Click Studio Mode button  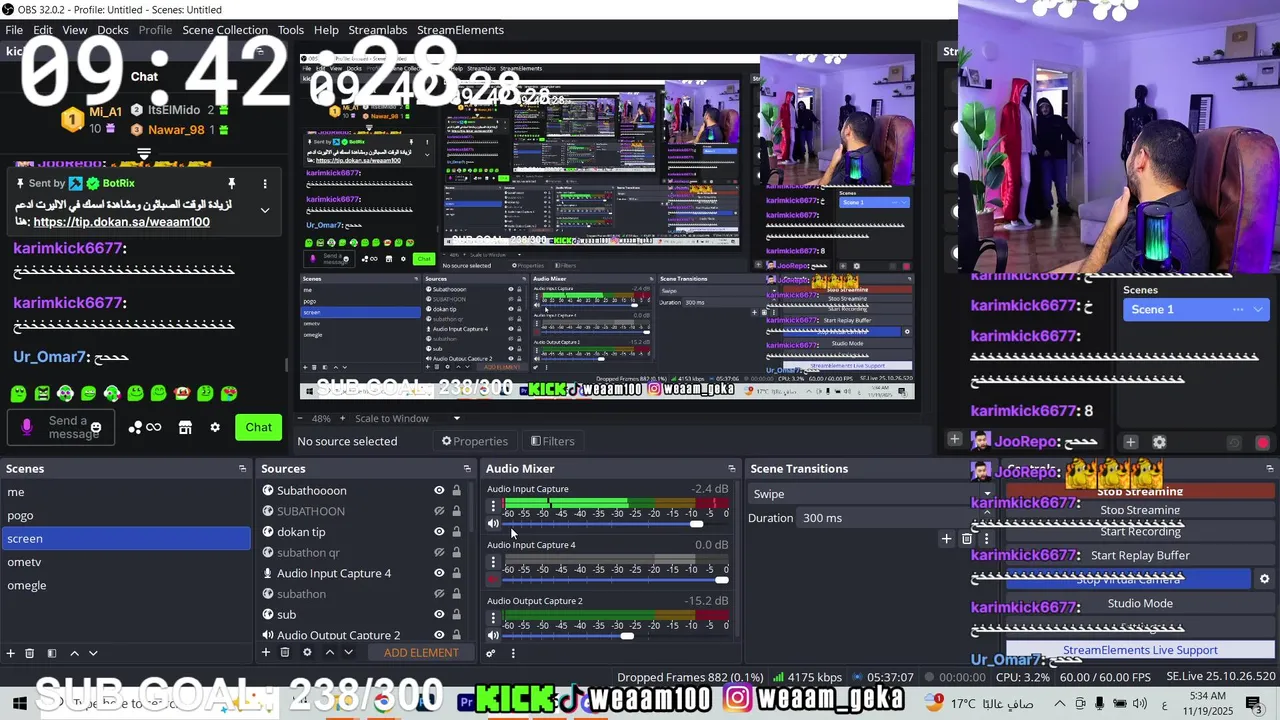tap(1140, 603)
